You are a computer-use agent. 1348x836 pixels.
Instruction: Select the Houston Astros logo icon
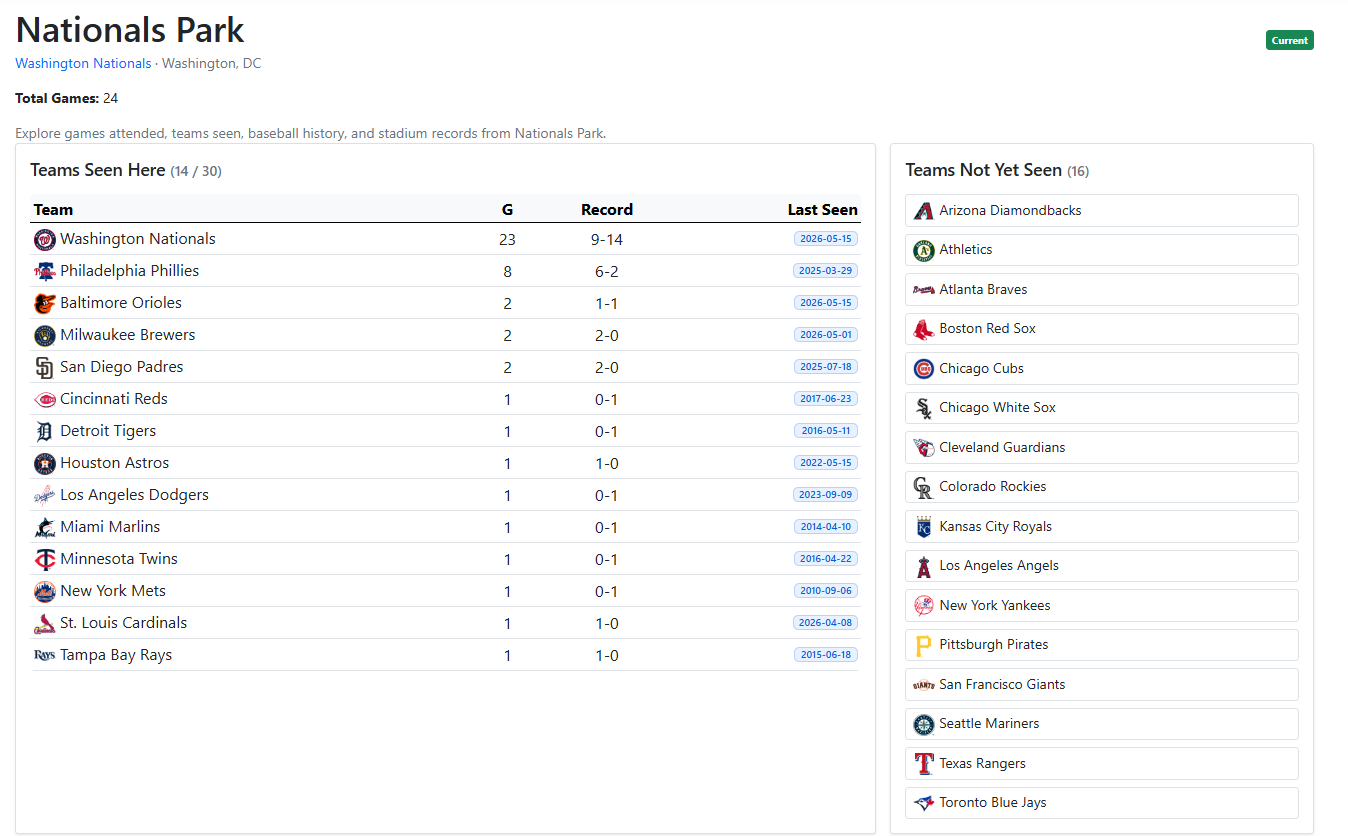click(44, 463)
